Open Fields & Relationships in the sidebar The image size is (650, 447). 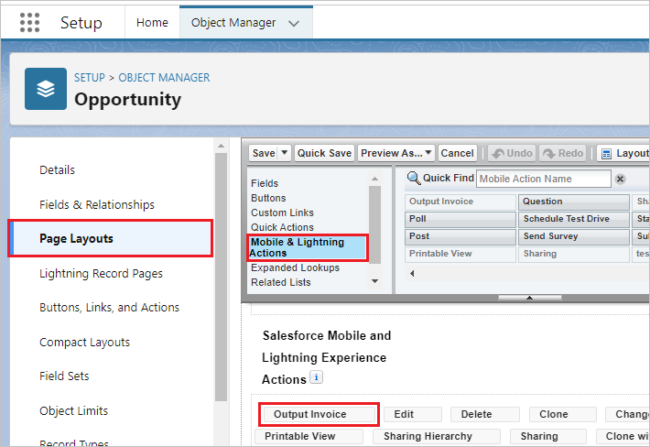[97, 205]
